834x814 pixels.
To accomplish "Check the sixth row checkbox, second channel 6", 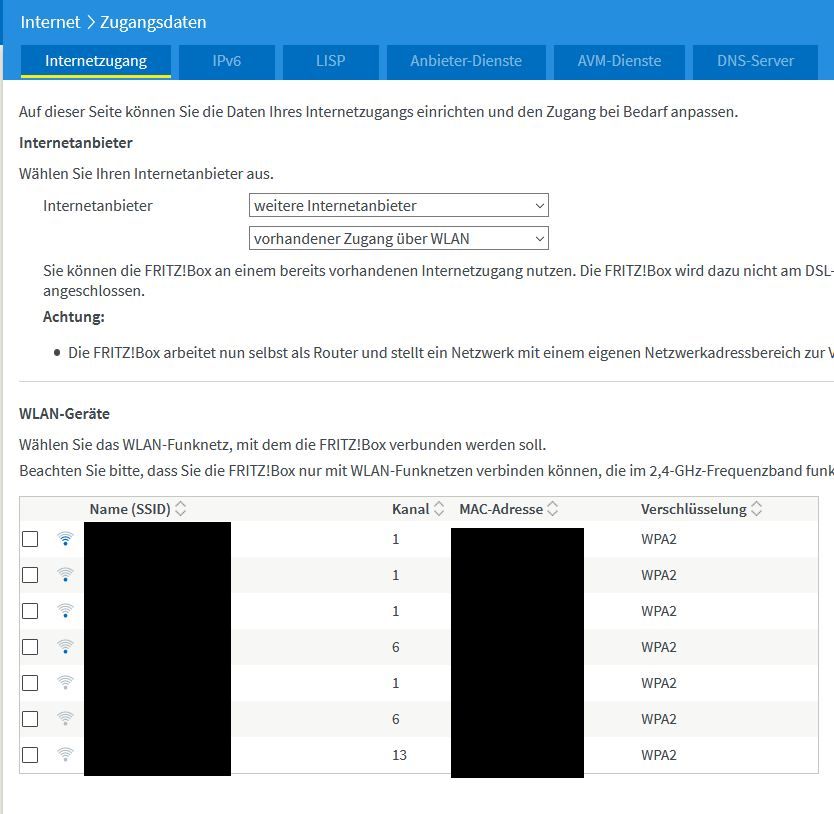I will point(30,719).
